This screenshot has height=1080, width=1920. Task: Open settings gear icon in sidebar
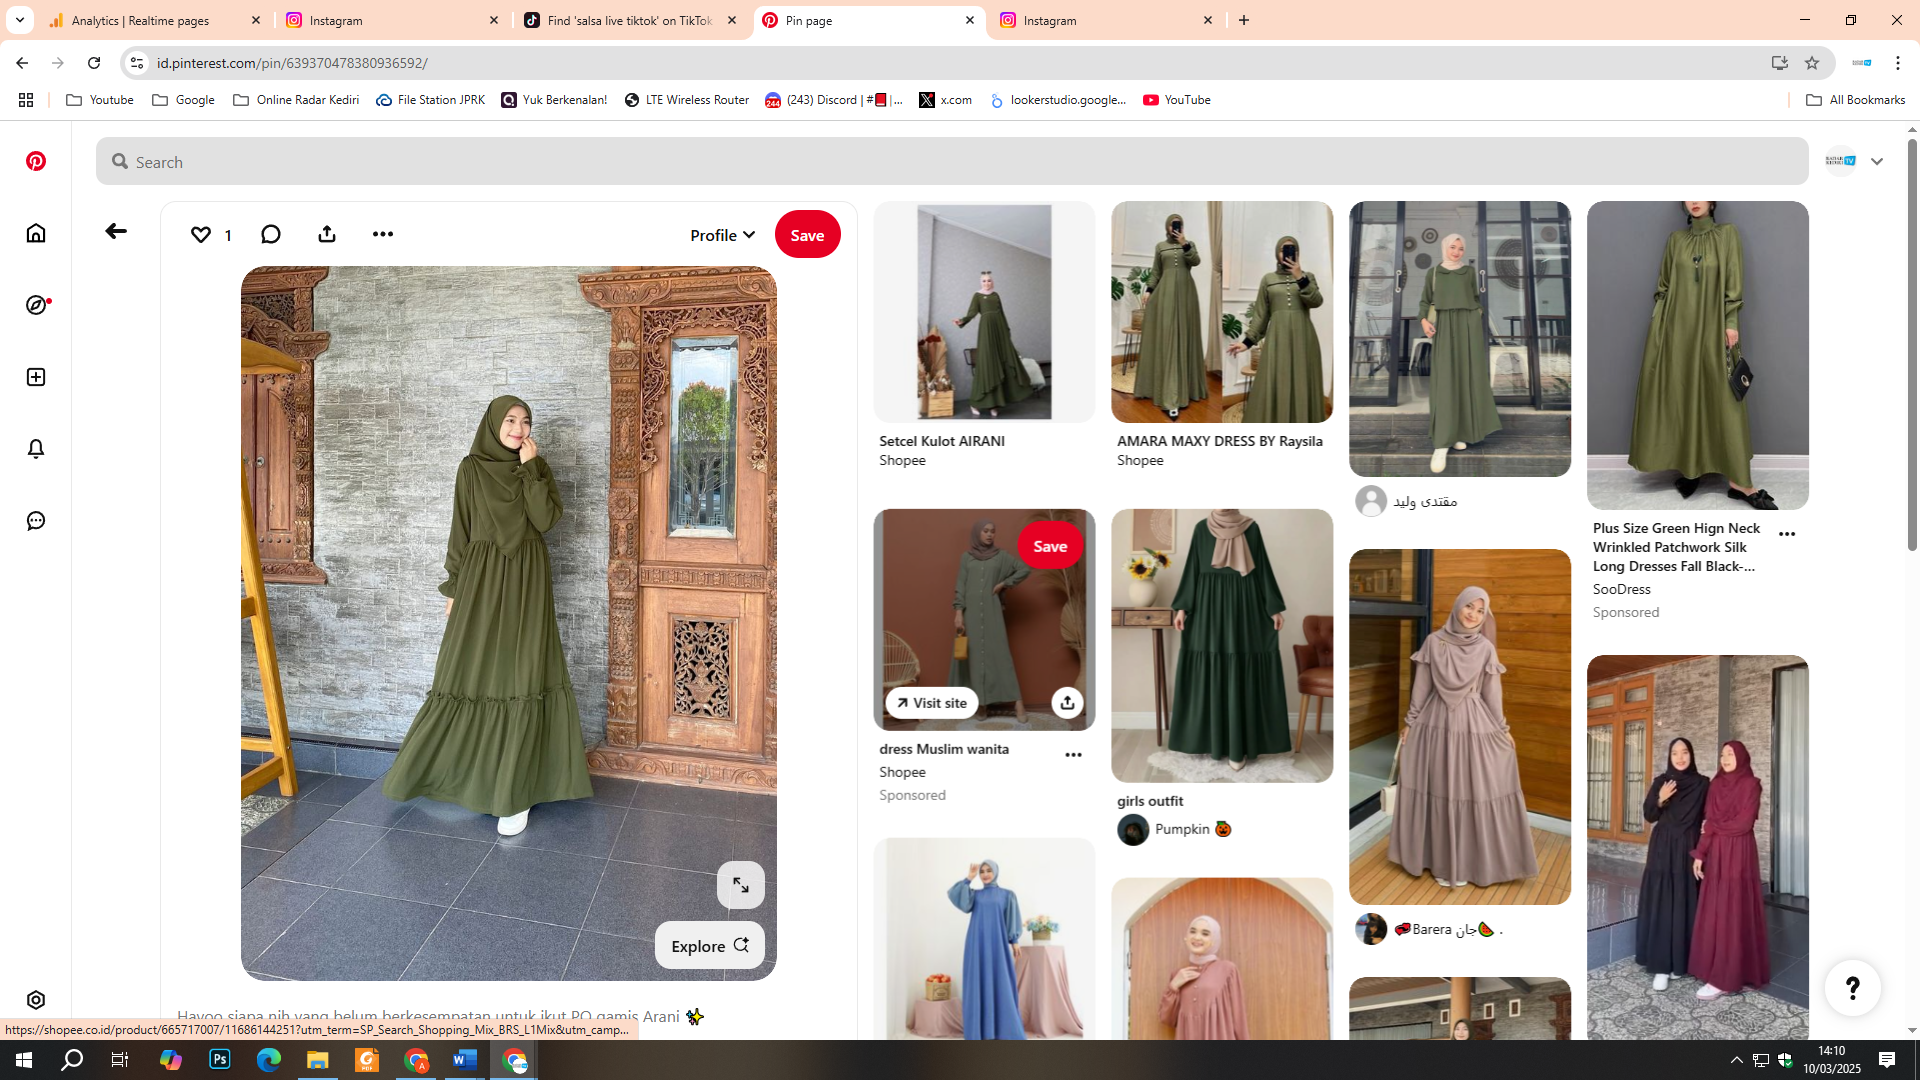[x=36, y=1000]
